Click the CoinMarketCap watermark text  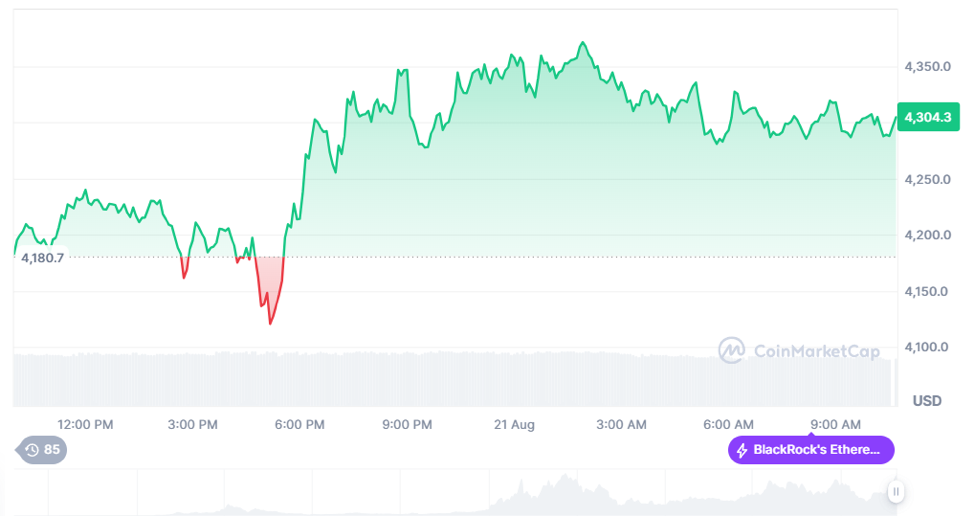pyautogui.click(x=816, y=351)
